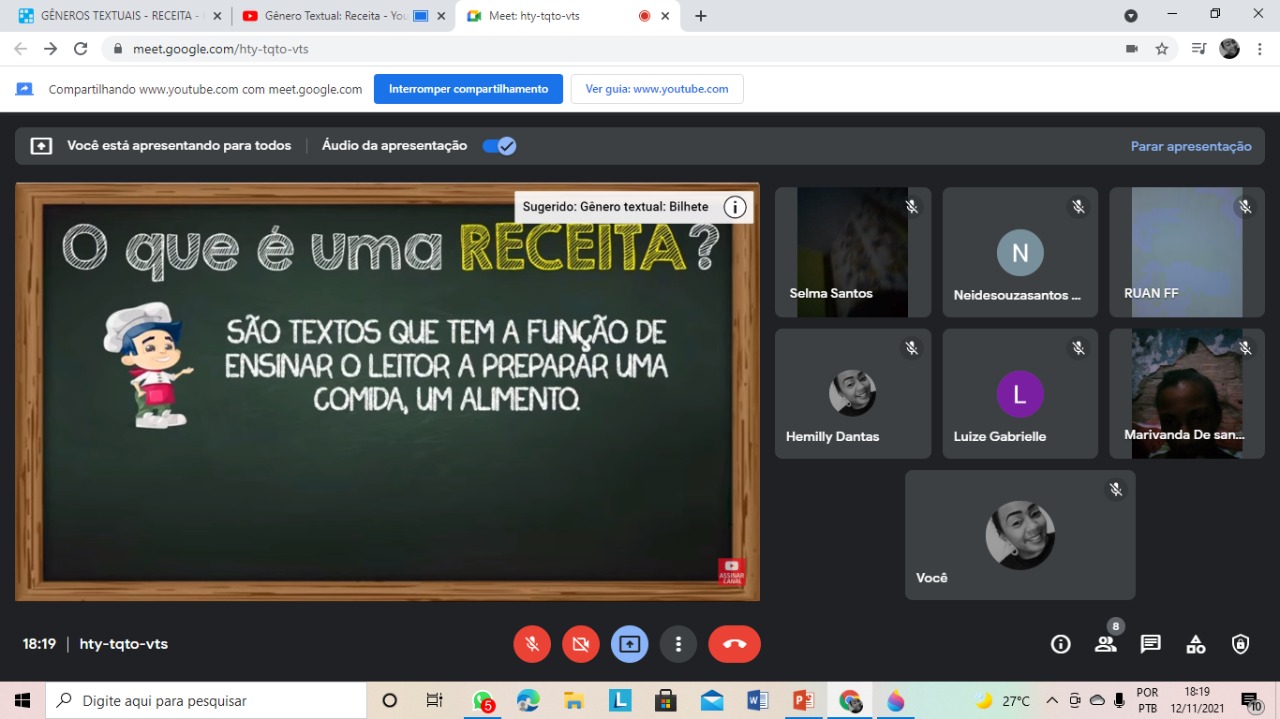
Task: Open Microsoft Store from taskbar
Action: 665,700
